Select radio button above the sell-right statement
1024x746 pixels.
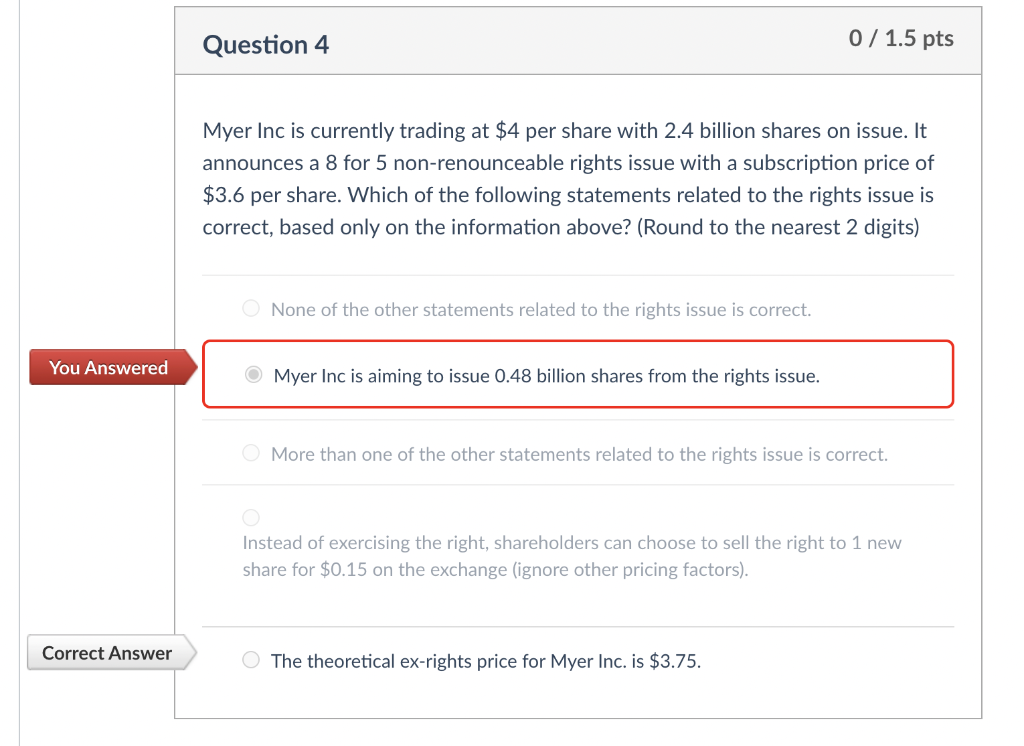tap(250, 517)
